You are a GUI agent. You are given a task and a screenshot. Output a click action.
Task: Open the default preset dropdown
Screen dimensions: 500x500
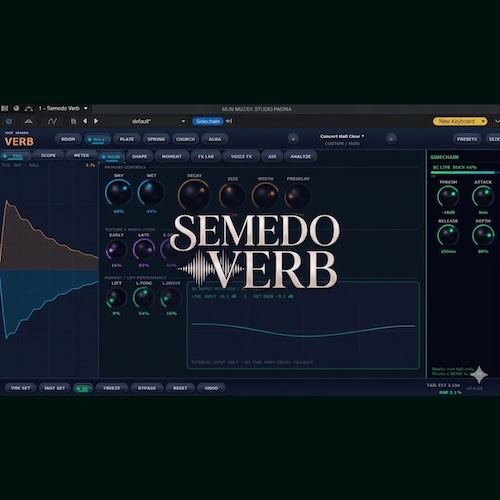pos(158,121)
